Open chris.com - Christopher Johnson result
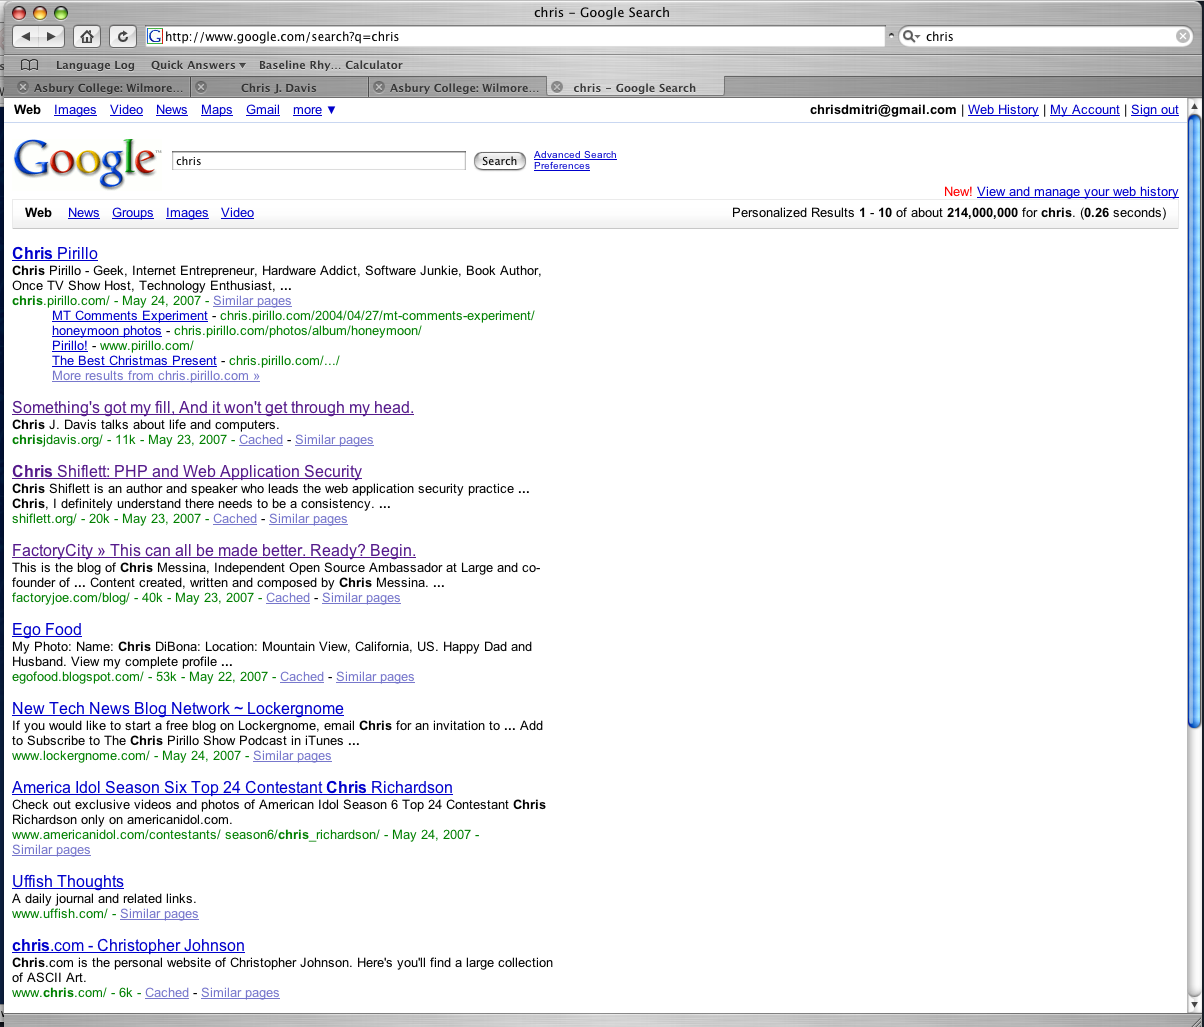The height and width of the screenshot is (1027, 1204). point(128,946)
